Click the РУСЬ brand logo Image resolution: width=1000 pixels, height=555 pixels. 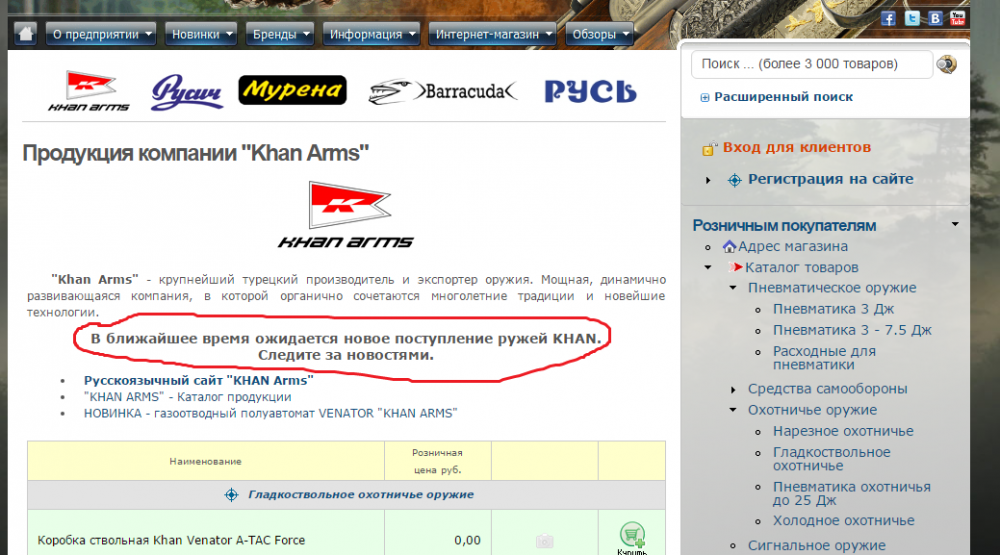pos(590,92)
